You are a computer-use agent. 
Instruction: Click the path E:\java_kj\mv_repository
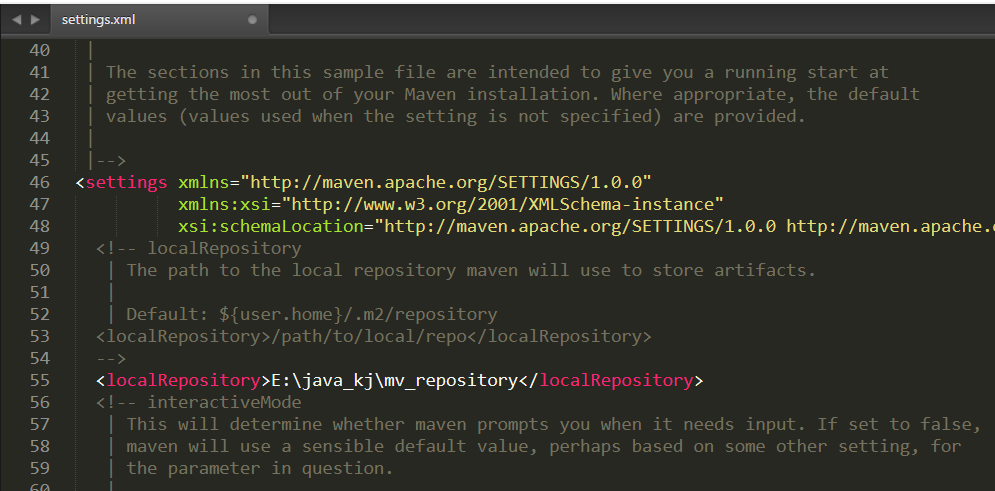[394, 381]
